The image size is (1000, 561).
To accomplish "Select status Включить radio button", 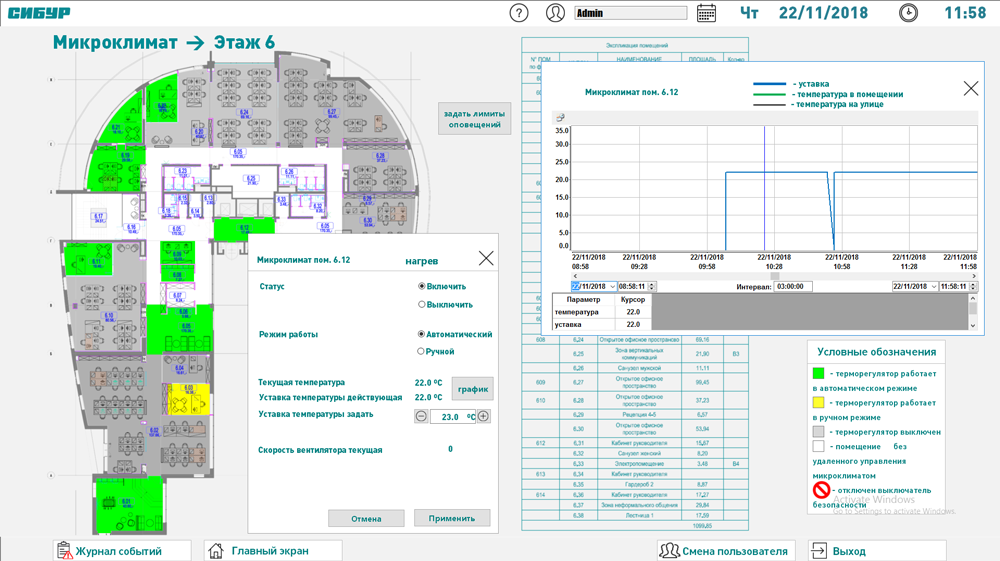I will pyautogui.click(x=422, y=286).
